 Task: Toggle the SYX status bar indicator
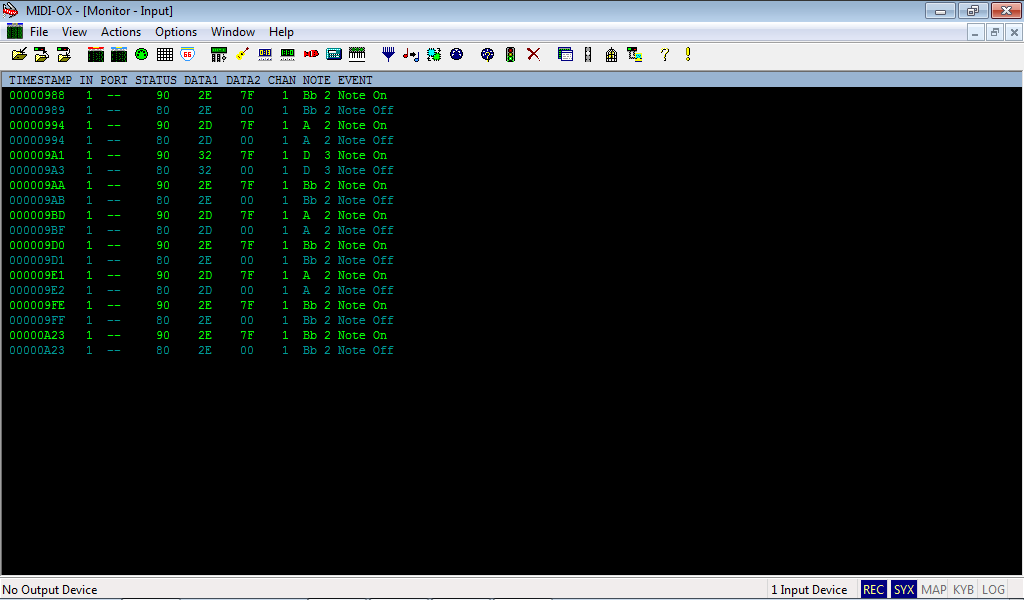click(904, 590)
